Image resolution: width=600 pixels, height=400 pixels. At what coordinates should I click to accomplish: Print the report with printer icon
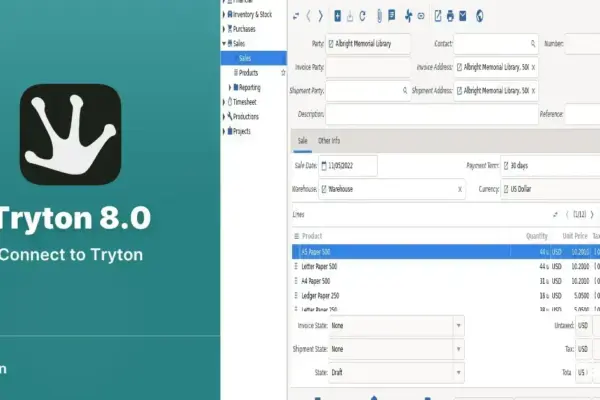[450, 16]
